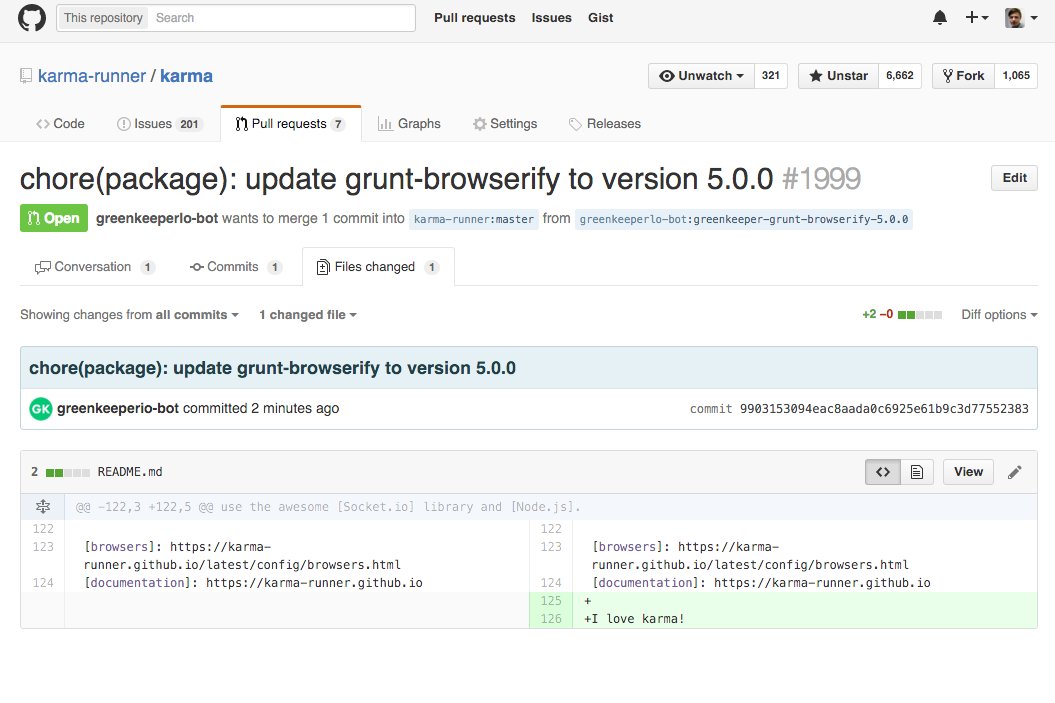Open the commit hash 9903153094ea link
This screenshot has width=1055, height=703.
coord(884,409)
